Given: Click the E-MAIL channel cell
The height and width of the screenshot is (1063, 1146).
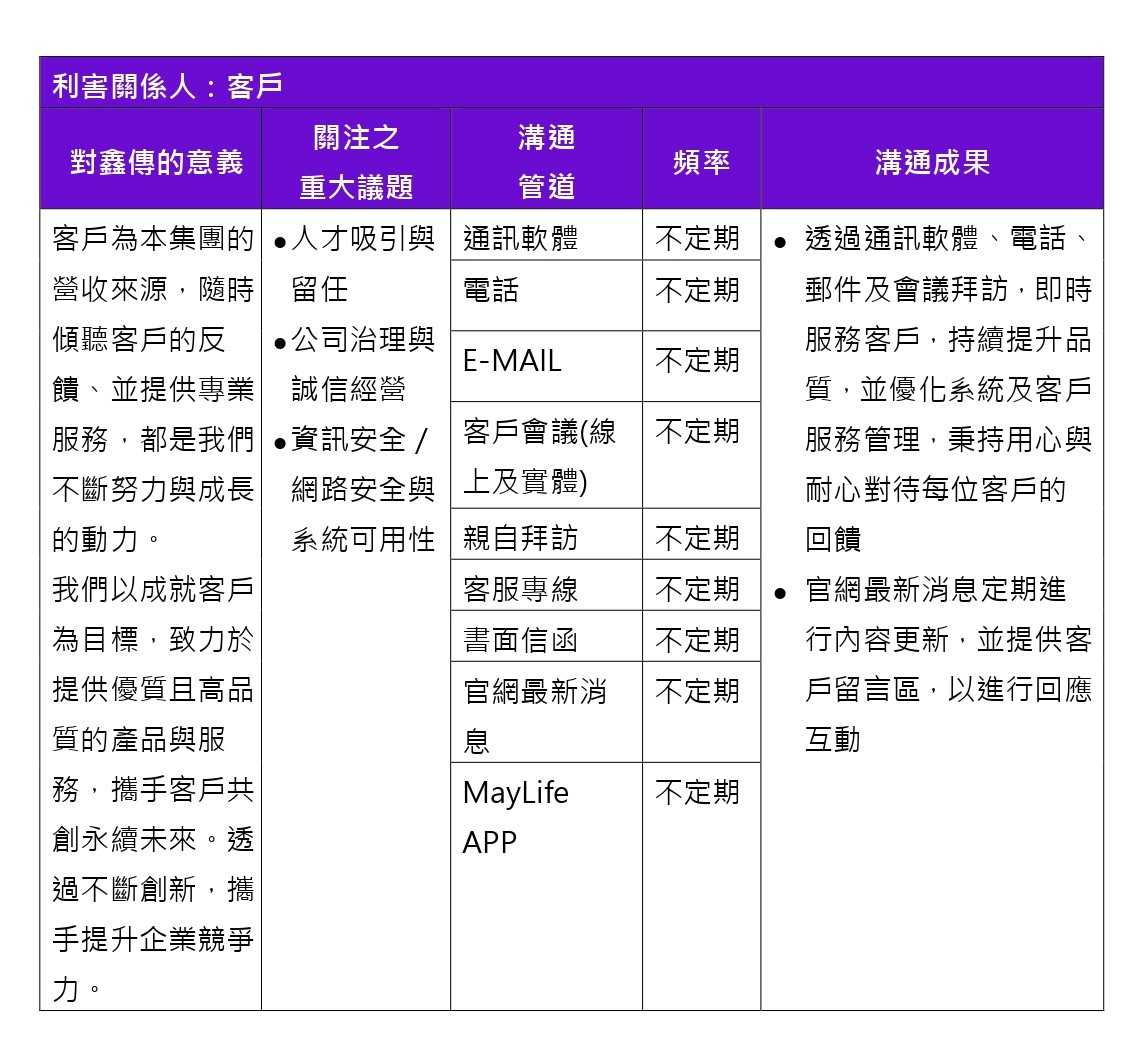Looking at the screenshot, I should [x=512, y=361].
